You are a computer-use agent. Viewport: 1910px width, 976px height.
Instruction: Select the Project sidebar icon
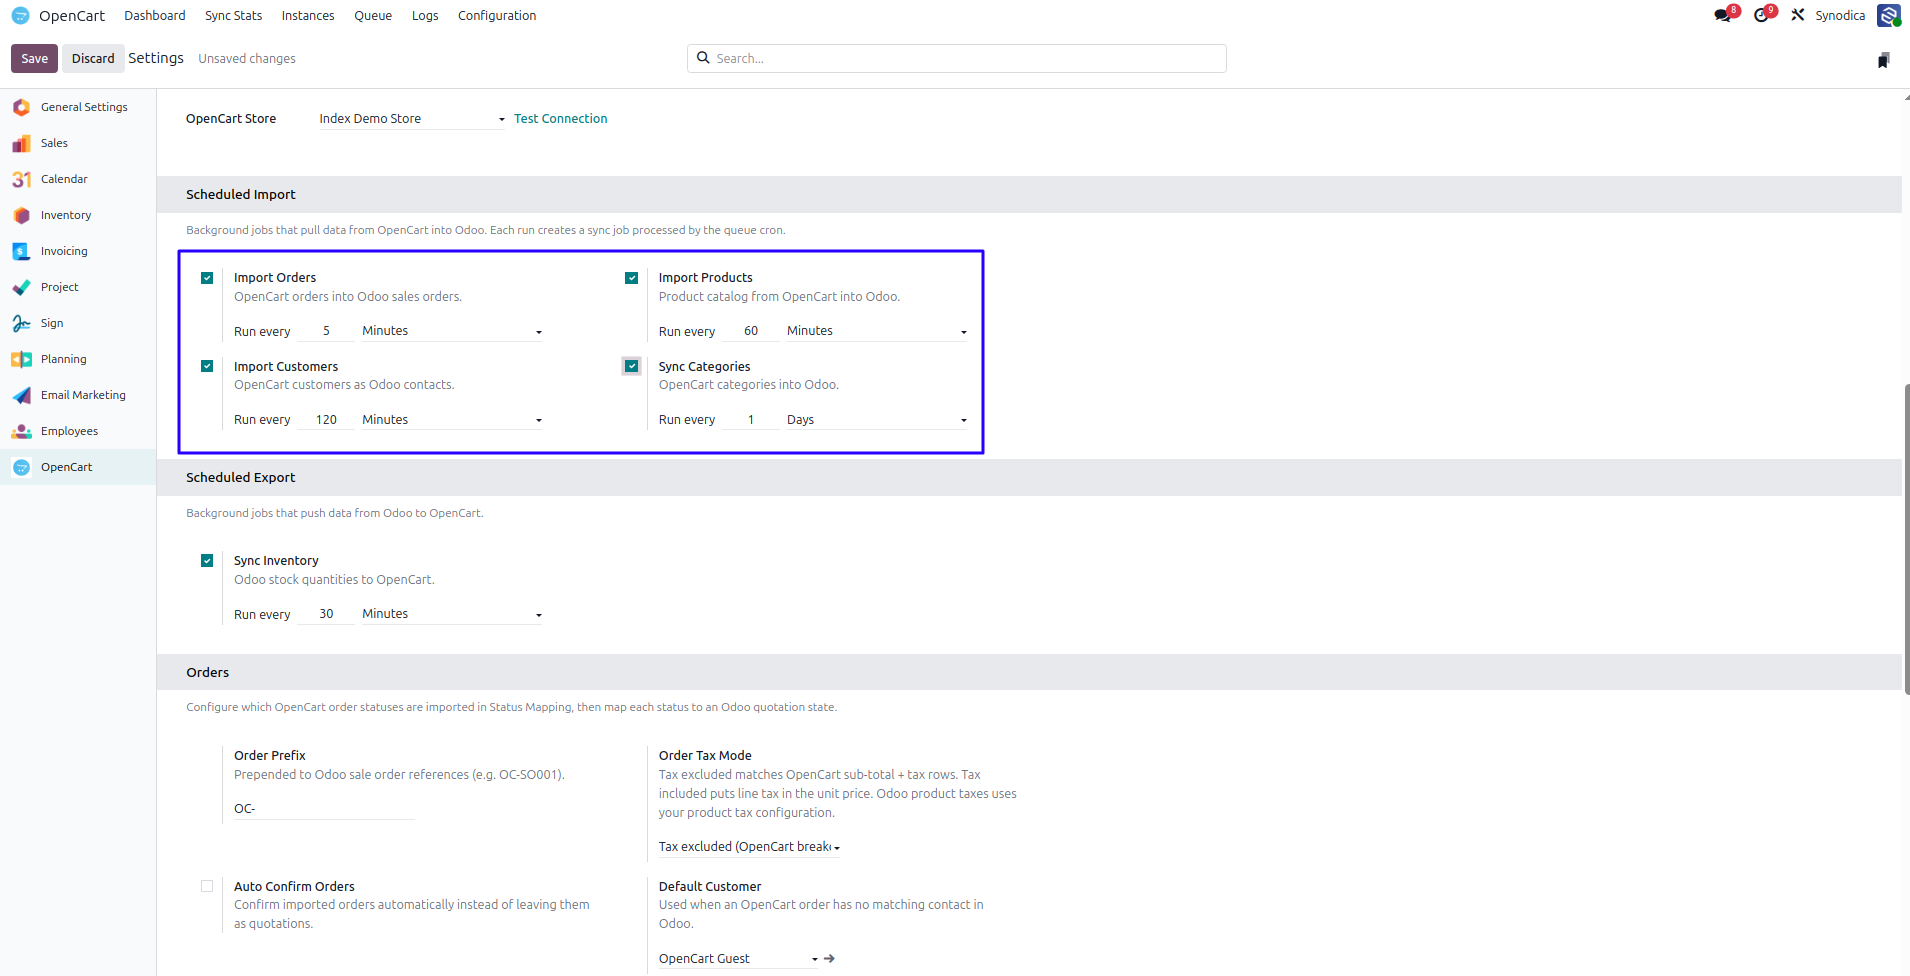point(21,287)
